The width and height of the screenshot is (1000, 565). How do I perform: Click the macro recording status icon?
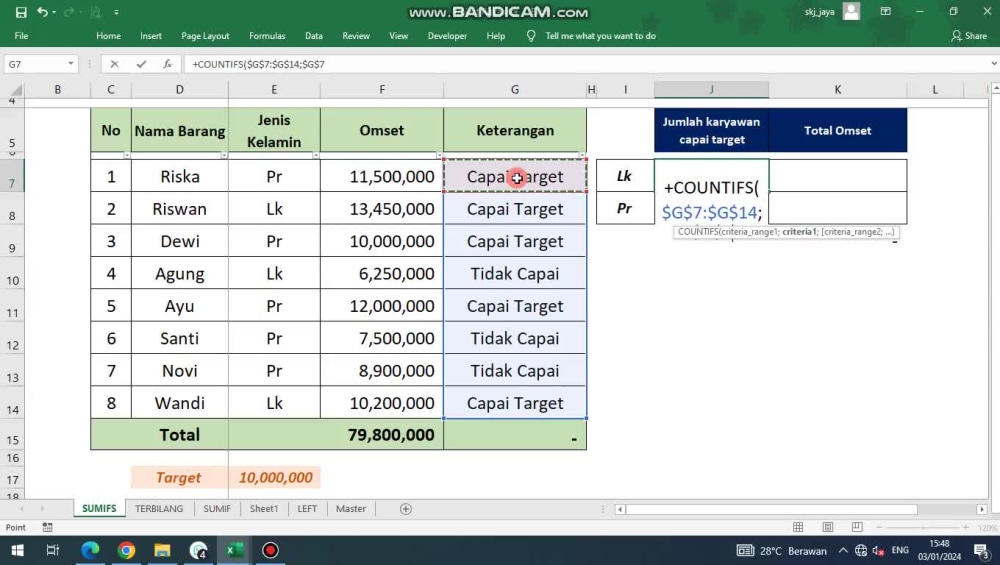(47, 527)
